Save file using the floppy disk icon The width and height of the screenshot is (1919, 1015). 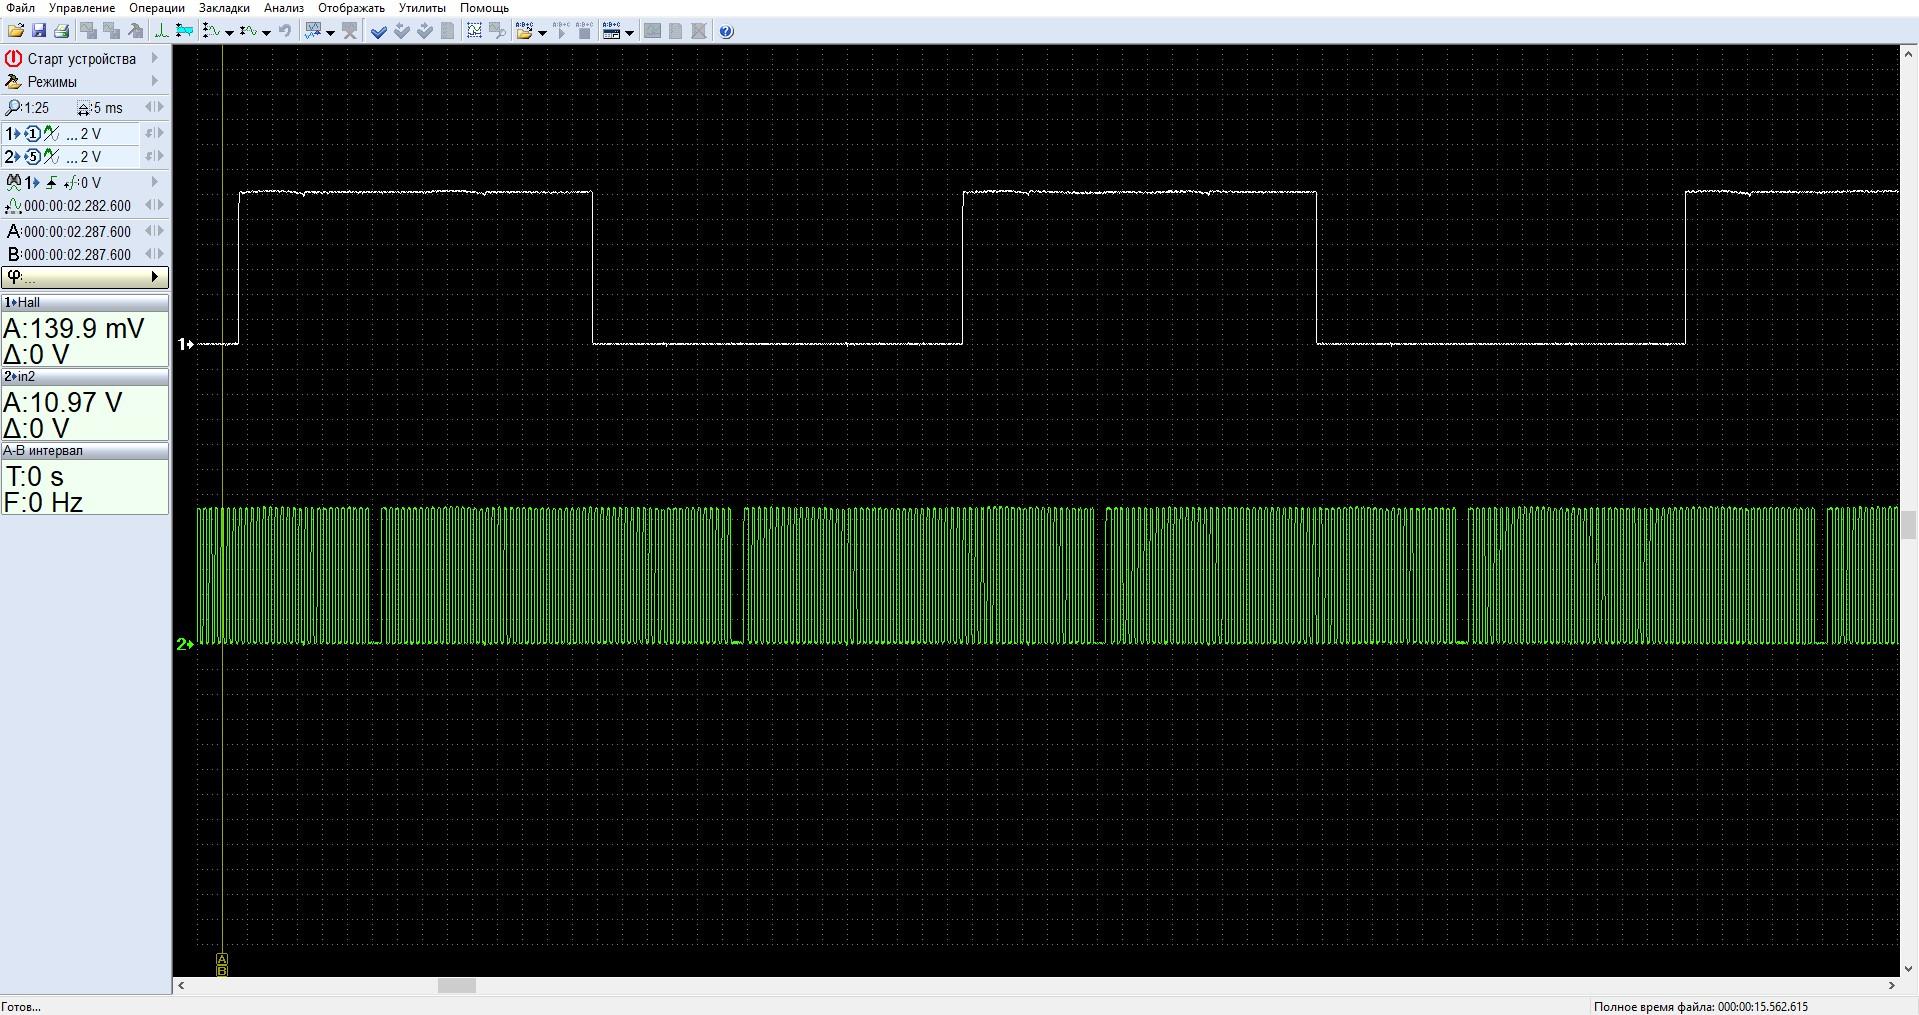(39, 31)
